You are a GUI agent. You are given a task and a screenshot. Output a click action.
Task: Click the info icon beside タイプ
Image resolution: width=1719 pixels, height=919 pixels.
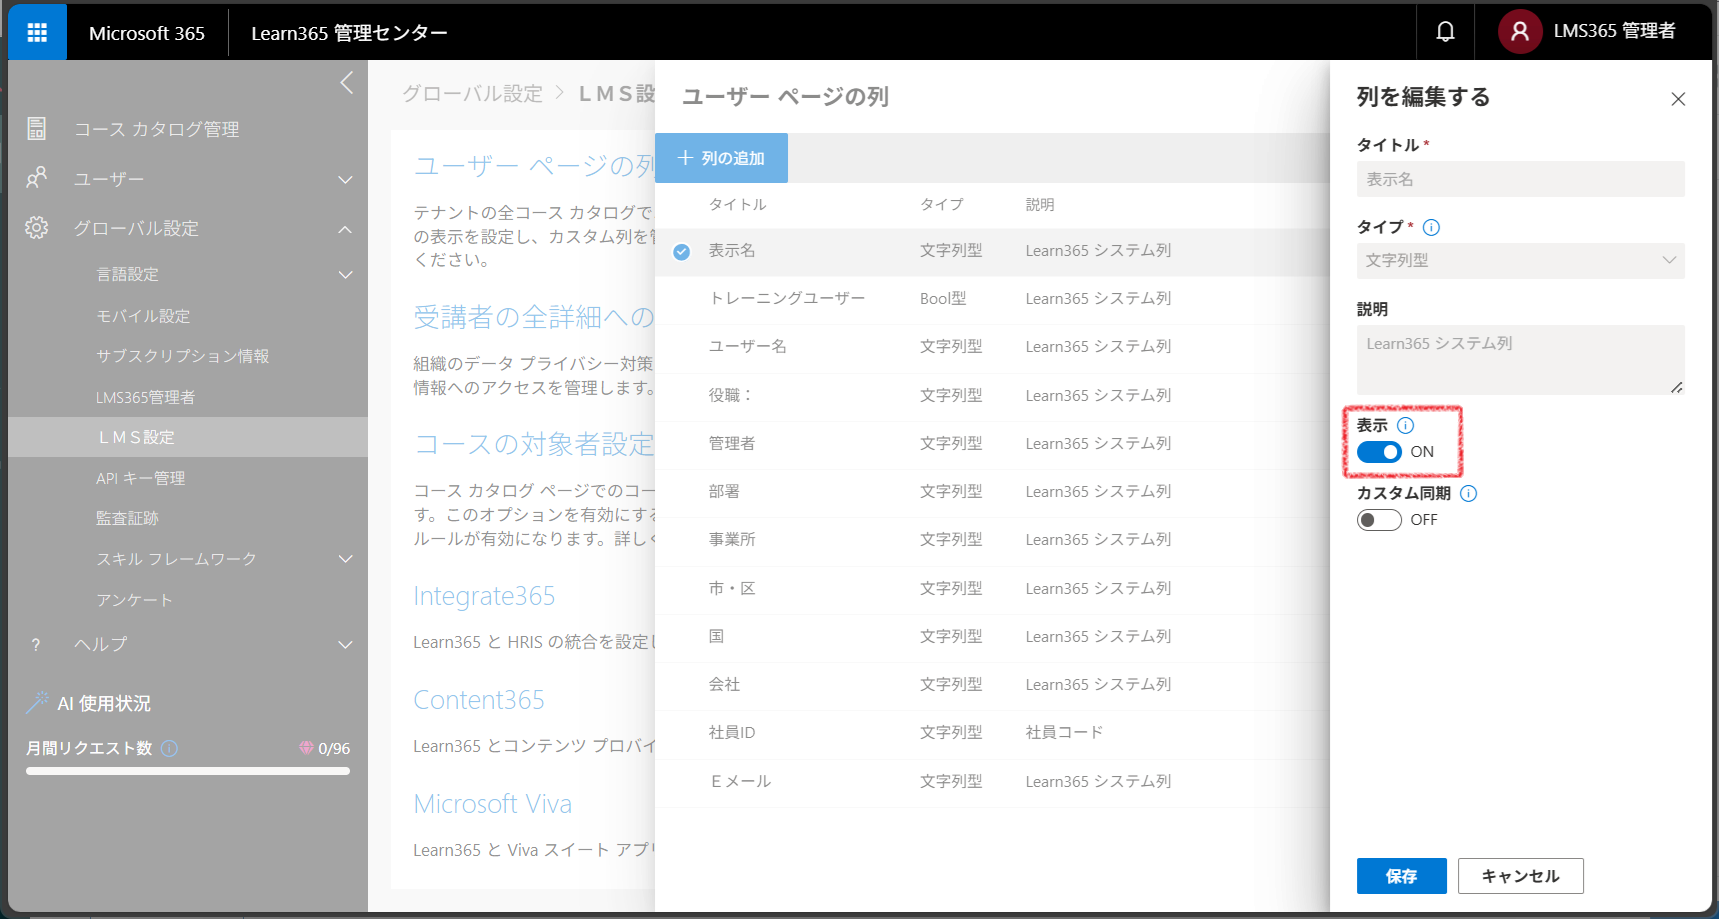pyautogui.click(x=1431, y=227)
